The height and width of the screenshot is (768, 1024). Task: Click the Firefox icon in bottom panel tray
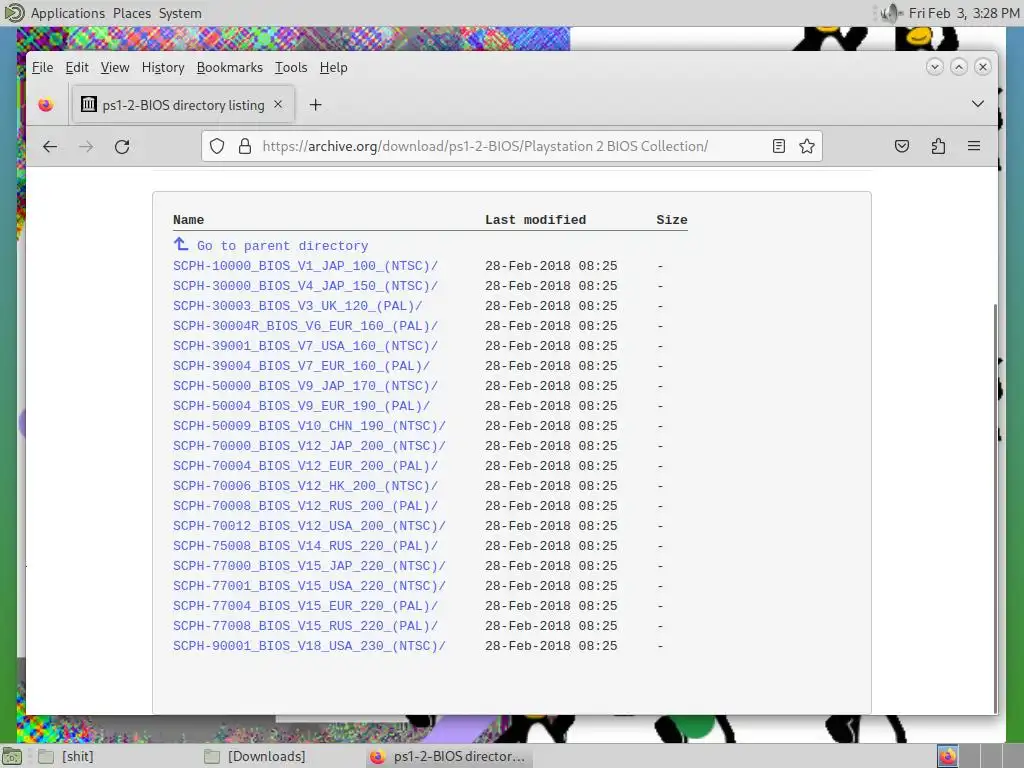point(948,756)
